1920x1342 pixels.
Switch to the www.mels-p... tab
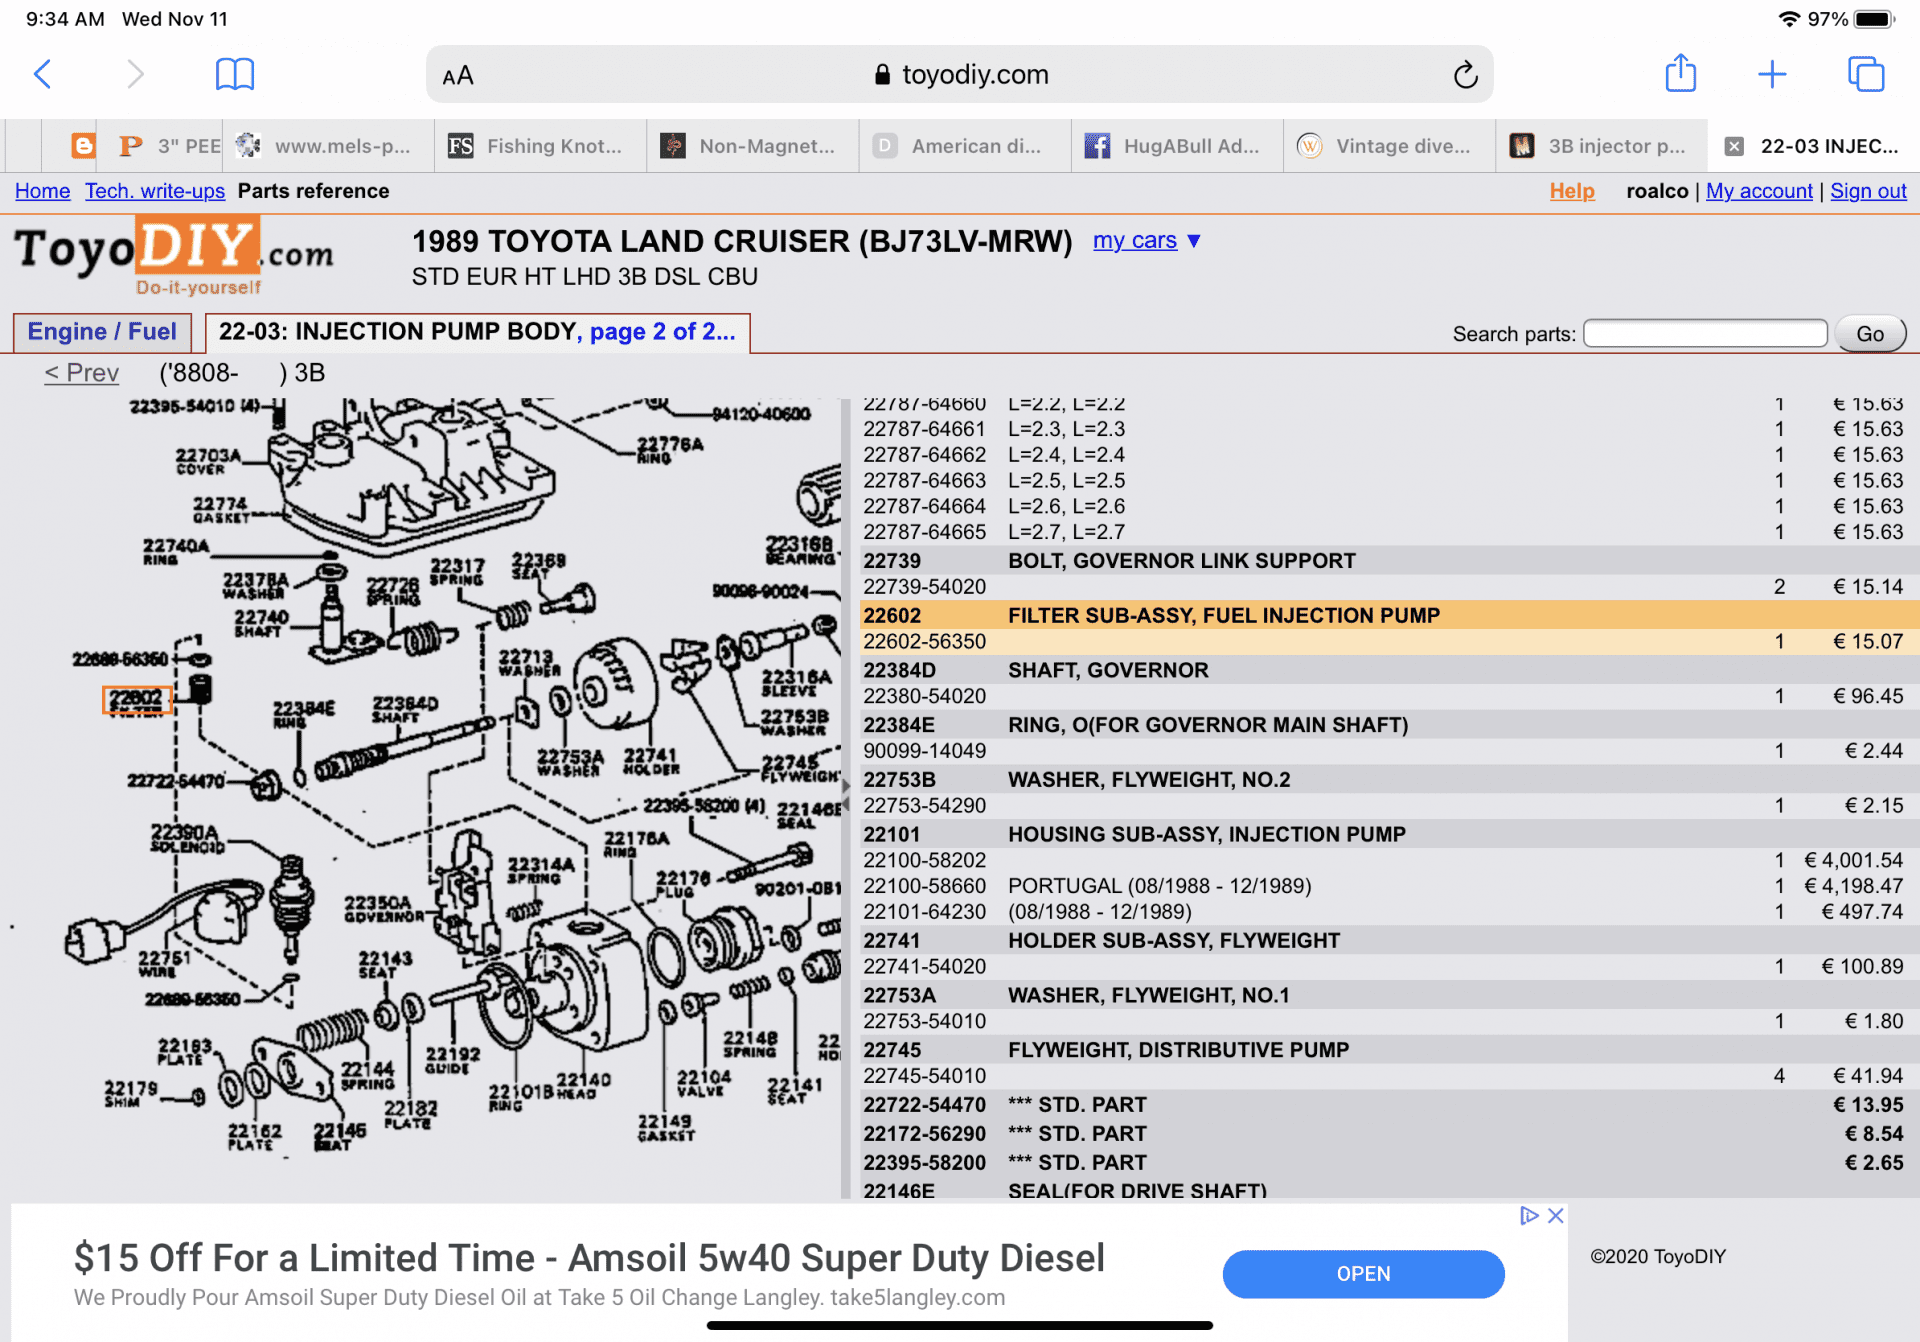pyautogui.click(x=328, y=146)
